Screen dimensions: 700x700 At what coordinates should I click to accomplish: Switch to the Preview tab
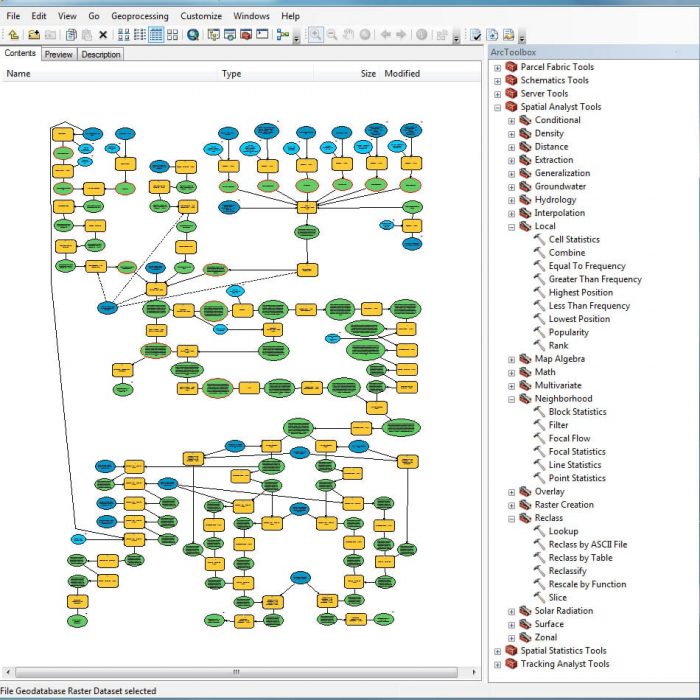(x=58, y=54)
